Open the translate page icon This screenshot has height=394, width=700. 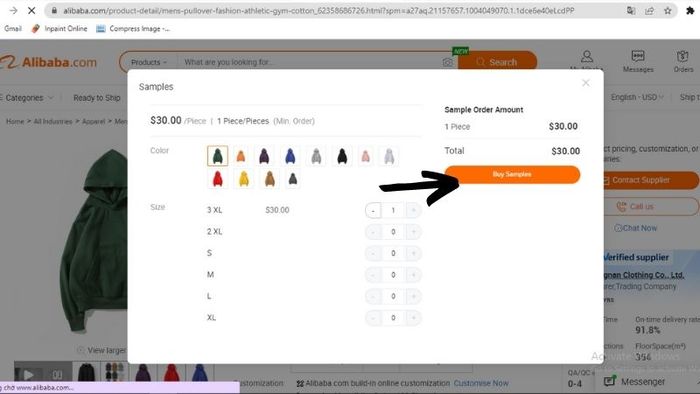click(x=631, y=10)
